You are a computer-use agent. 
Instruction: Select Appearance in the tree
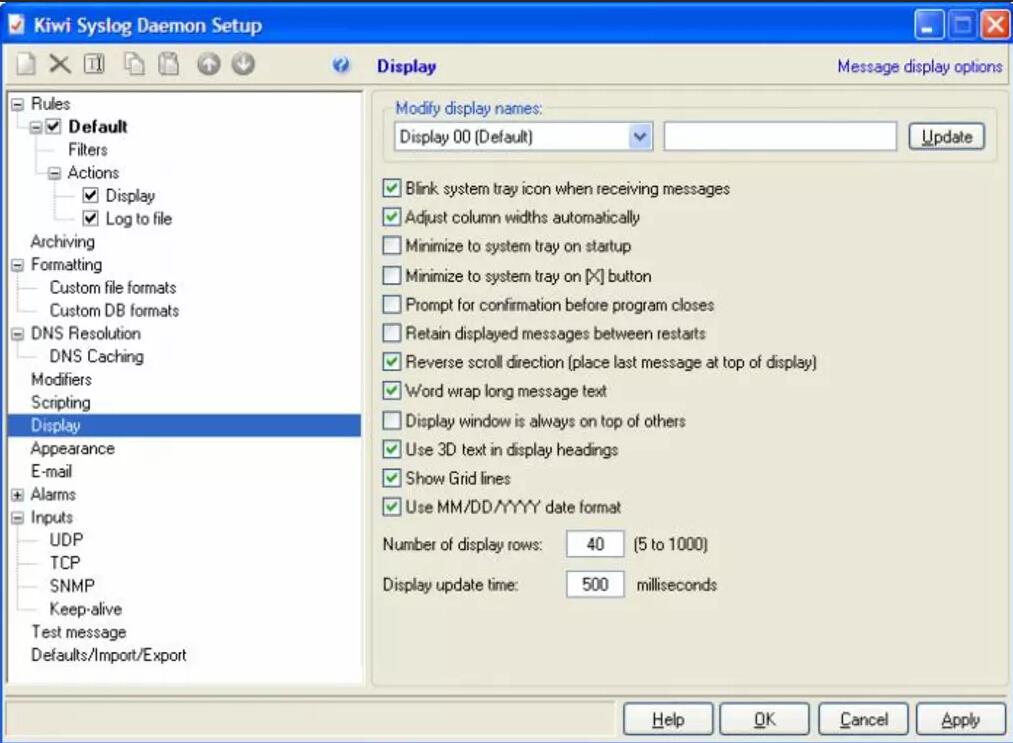click(x=72, y=448)
